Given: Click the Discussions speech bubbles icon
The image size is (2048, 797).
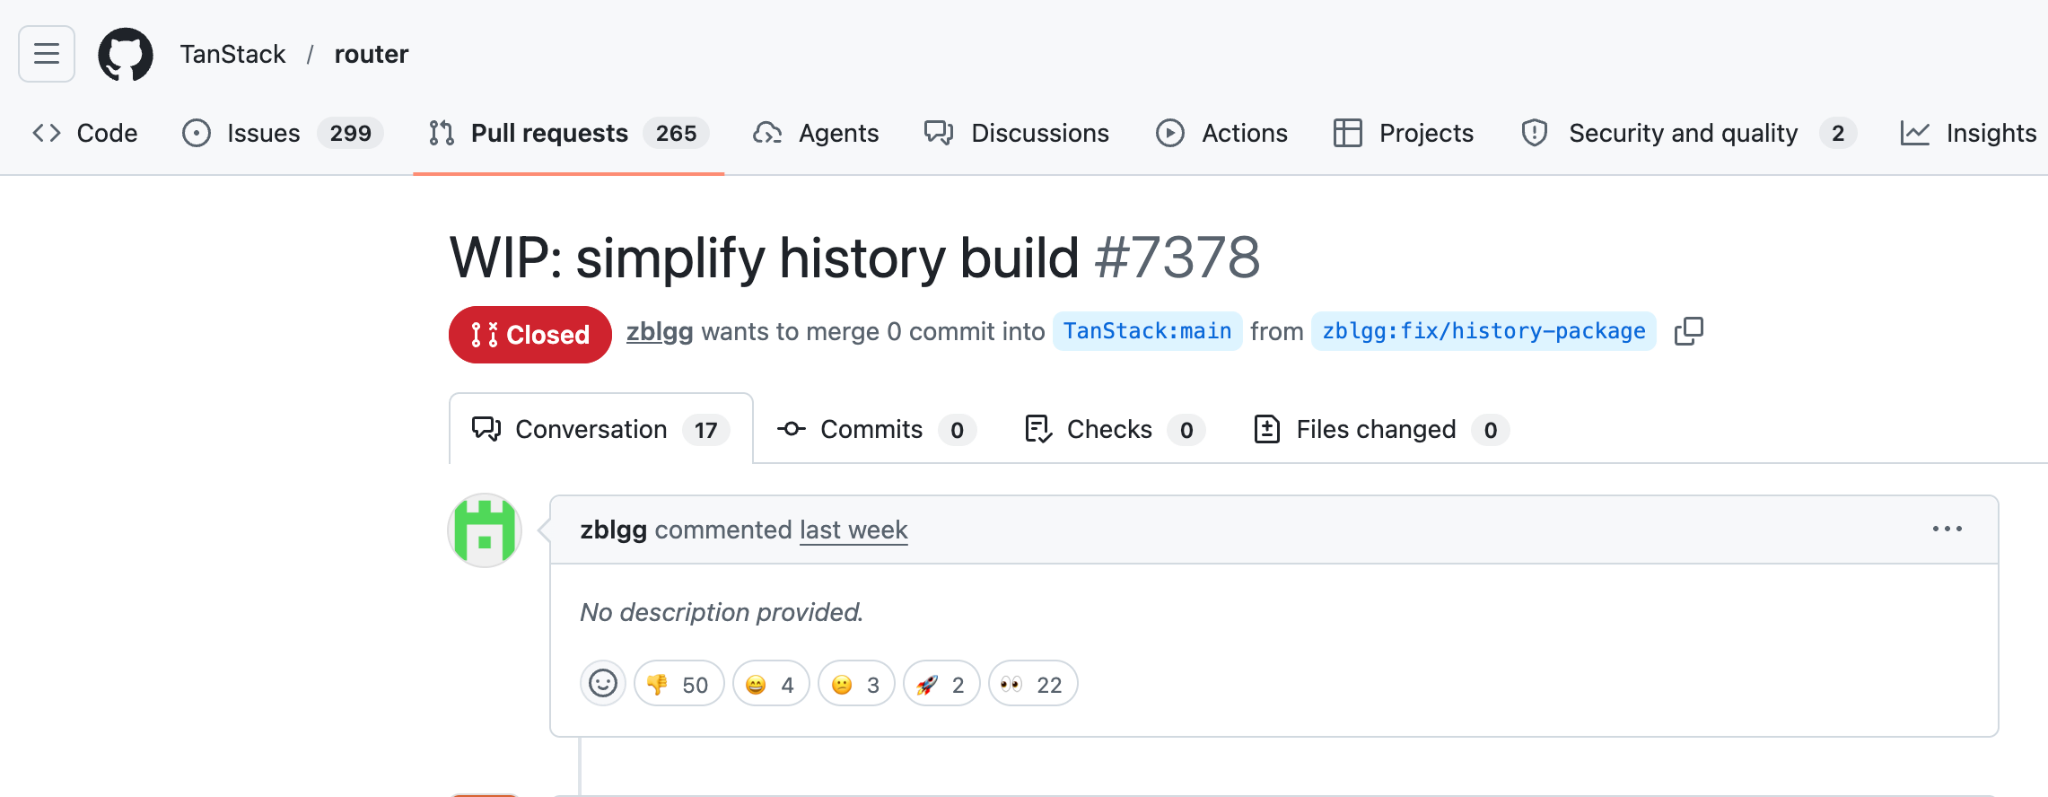Looking at the screenshot, I should pyautogui.click(x=939, y=133).
